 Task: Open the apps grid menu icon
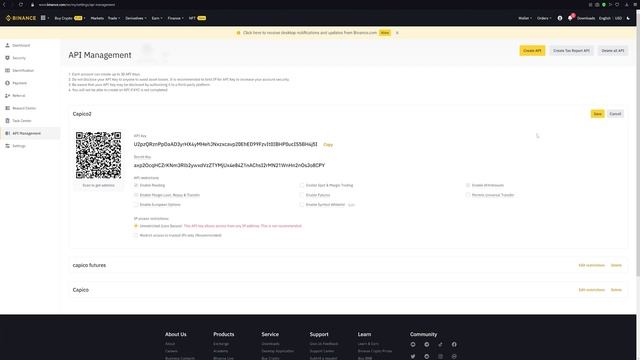tap(43, 18)
